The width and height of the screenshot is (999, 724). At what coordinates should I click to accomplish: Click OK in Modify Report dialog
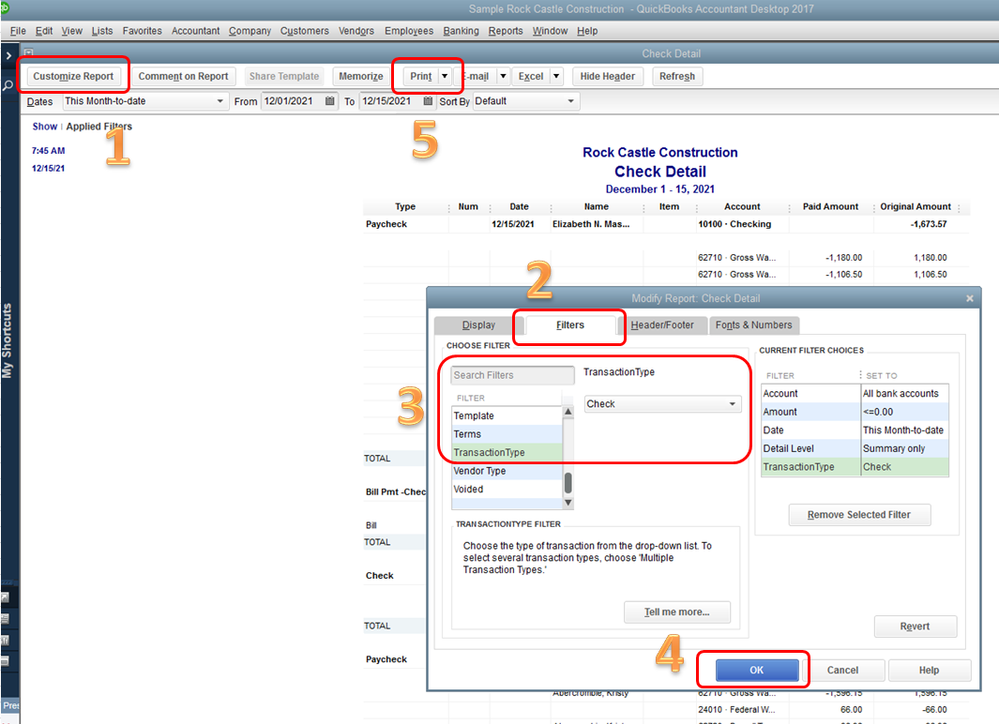[756, 670]
